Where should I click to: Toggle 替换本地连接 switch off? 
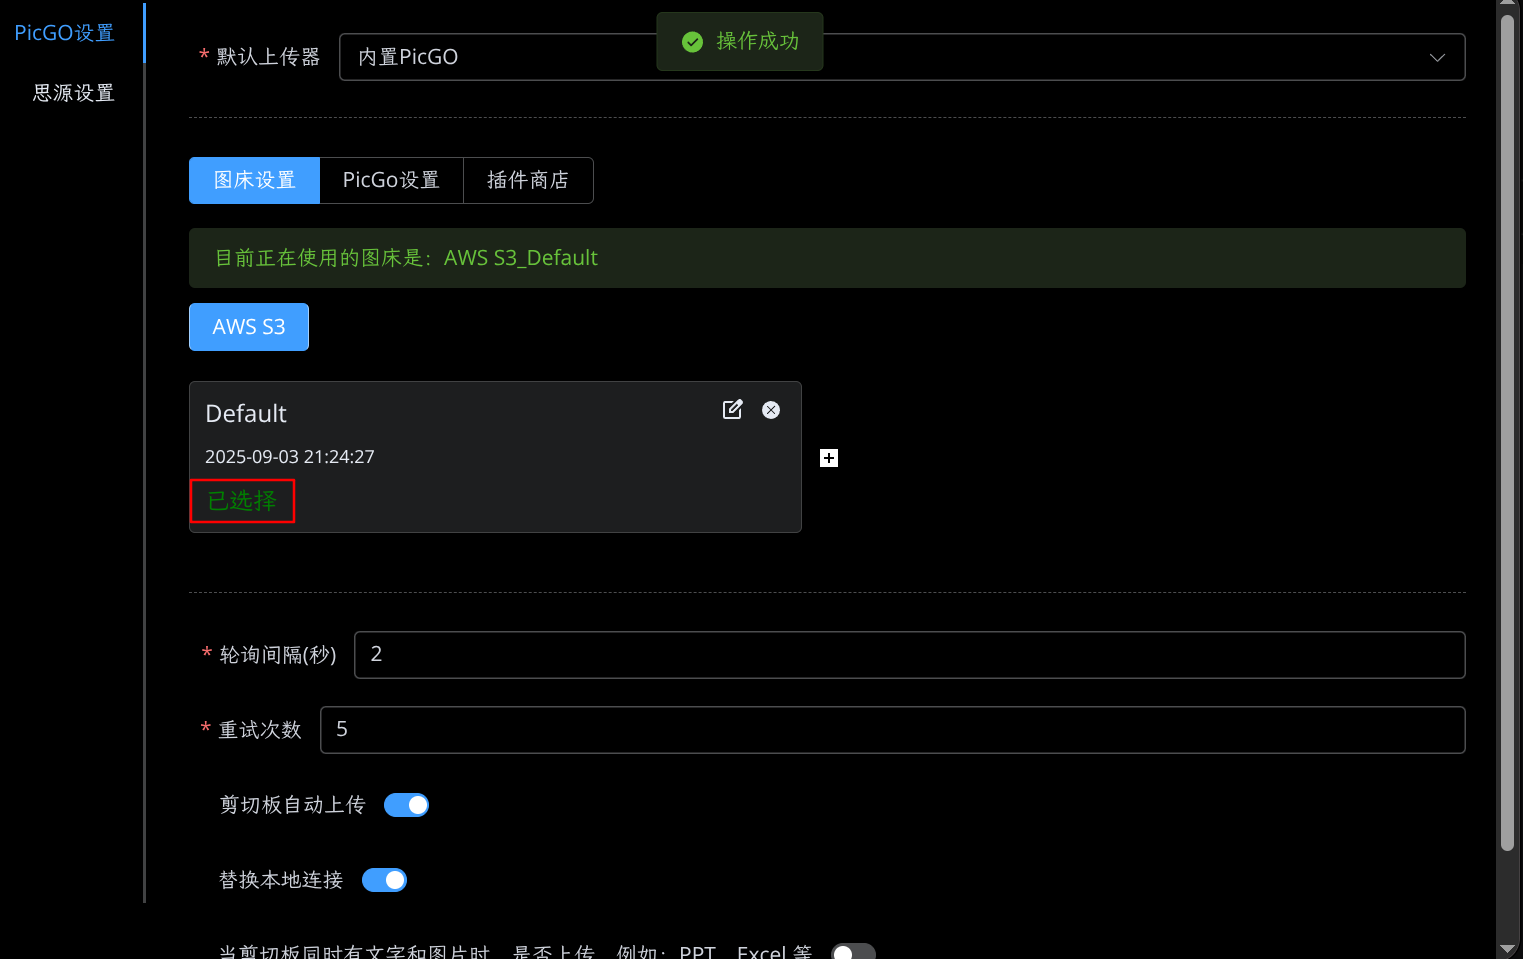coord(384,880)
